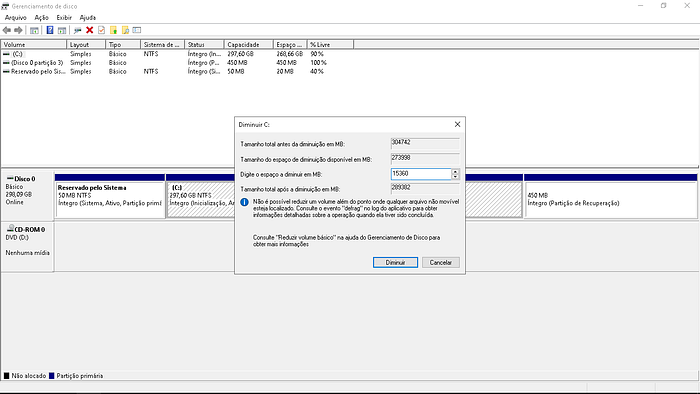The width and height of the screenshot is (700, 394).
Task: Open Help via the blue question mark icon
Action: tap(50, 30)
